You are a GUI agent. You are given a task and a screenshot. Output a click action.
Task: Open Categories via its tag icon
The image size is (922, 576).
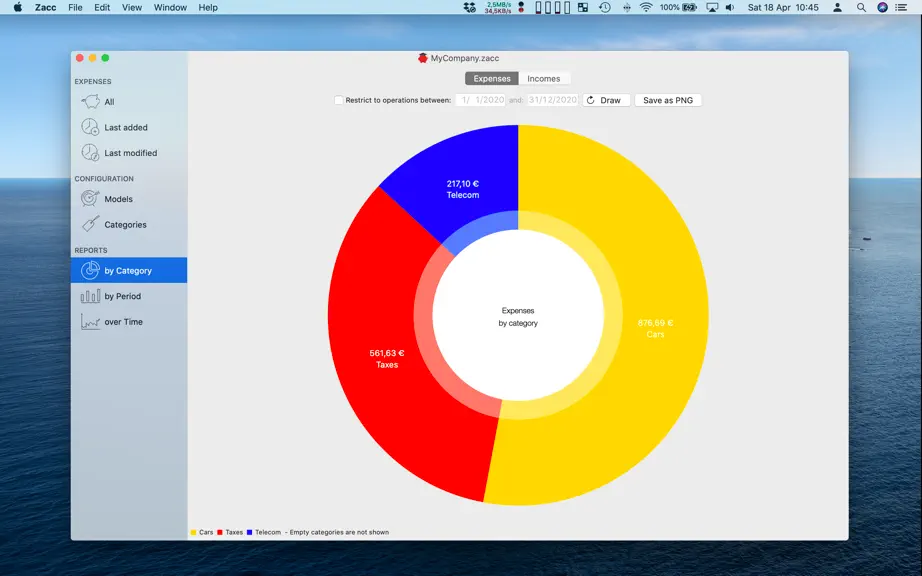[x=90, y=224]
